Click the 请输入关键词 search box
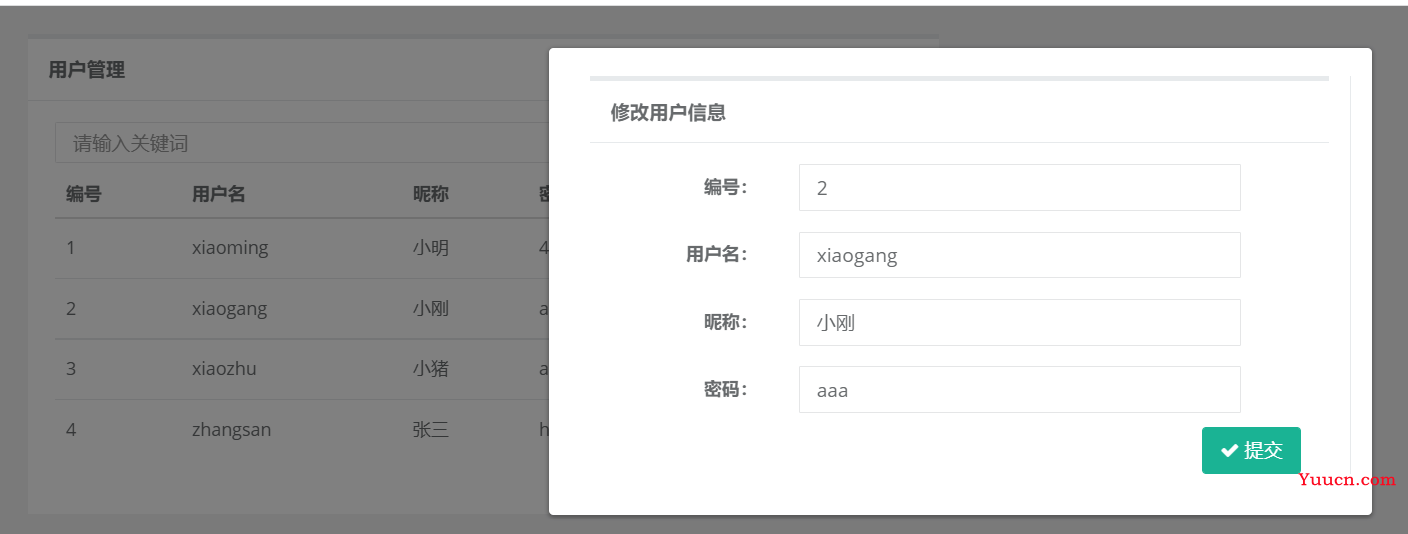This screenshot has width=1408, height=534. coord(302,143)
